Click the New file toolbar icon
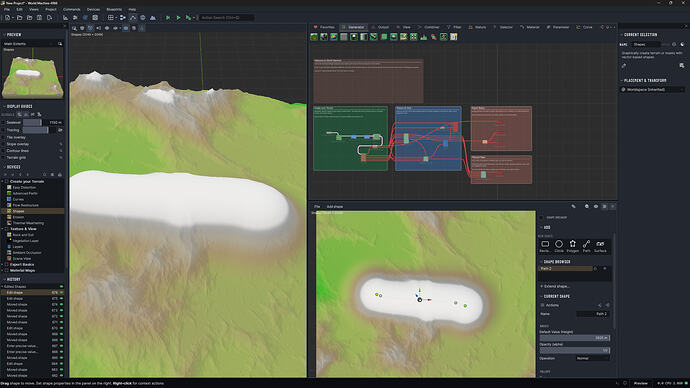Image resolution: width=690 pixels, height=388 pixels. pyautogui.click(x=8, y=18)
